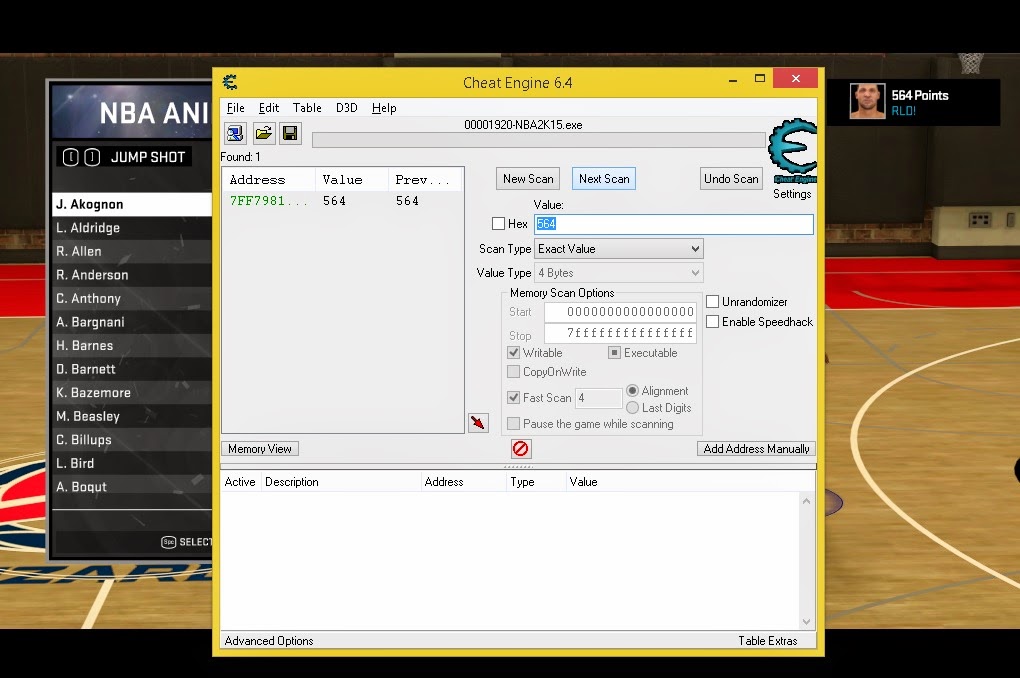Select C. Anthony in game list

(x=132, y=299)
